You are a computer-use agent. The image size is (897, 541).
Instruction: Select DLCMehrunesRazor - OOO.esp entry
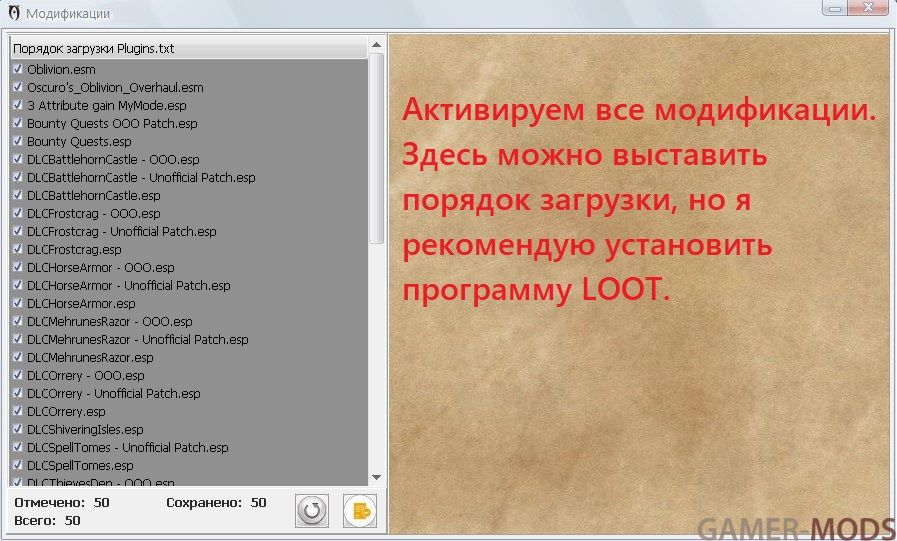[x=110, y=321]
